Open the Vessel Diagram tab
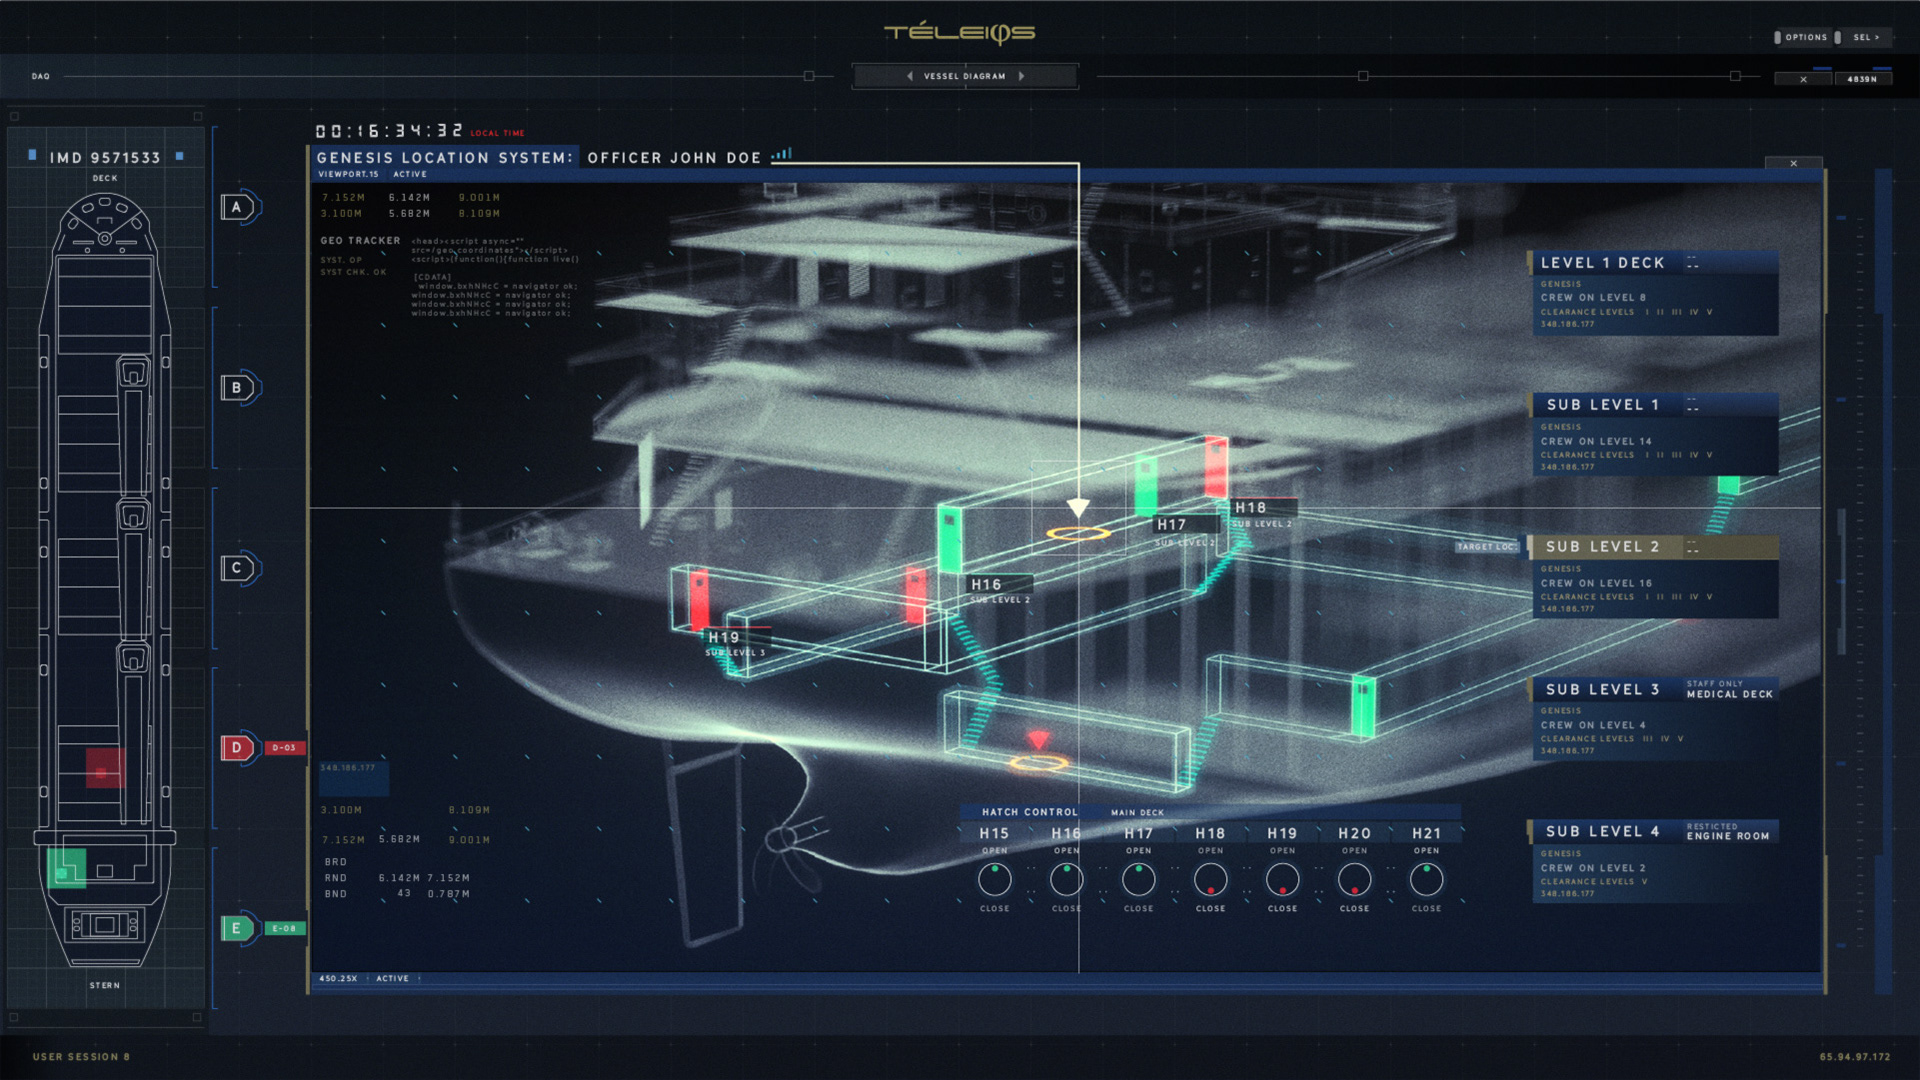The width and height of the screenshot is (1920, 1080). click(965, 76)
